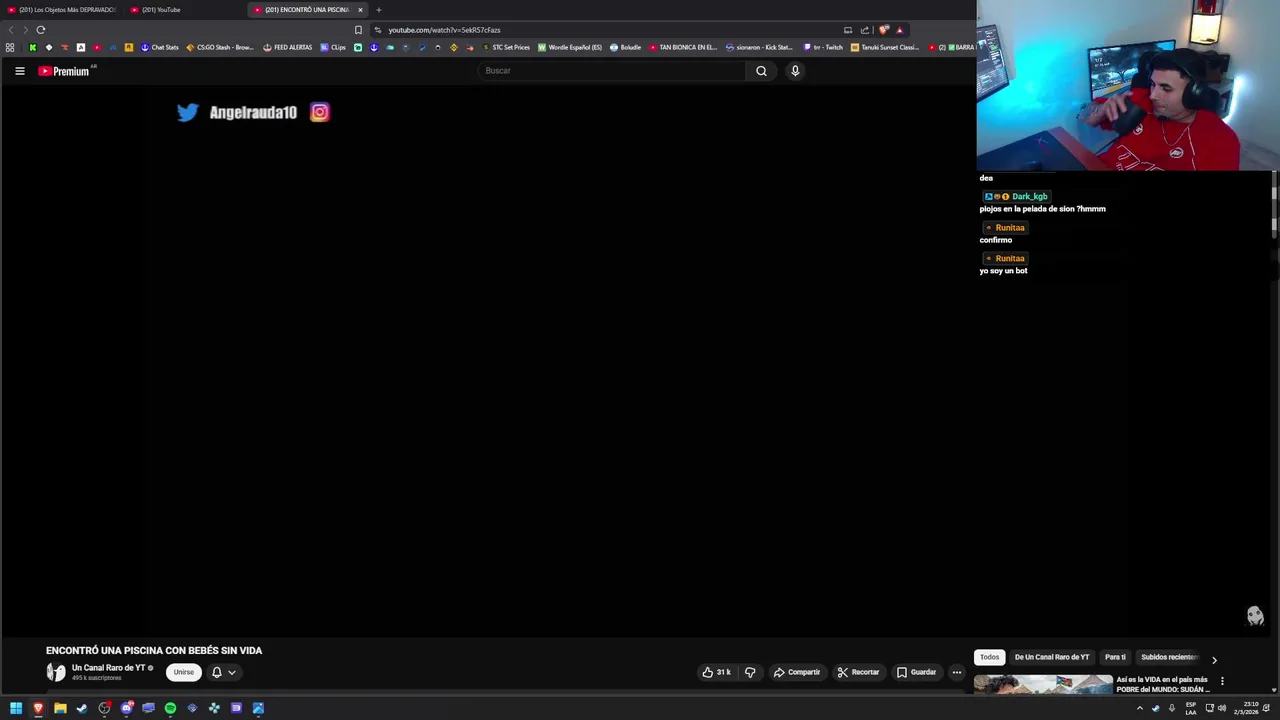Open Un Canal Raro de YT channel avatar

(56, 672)
